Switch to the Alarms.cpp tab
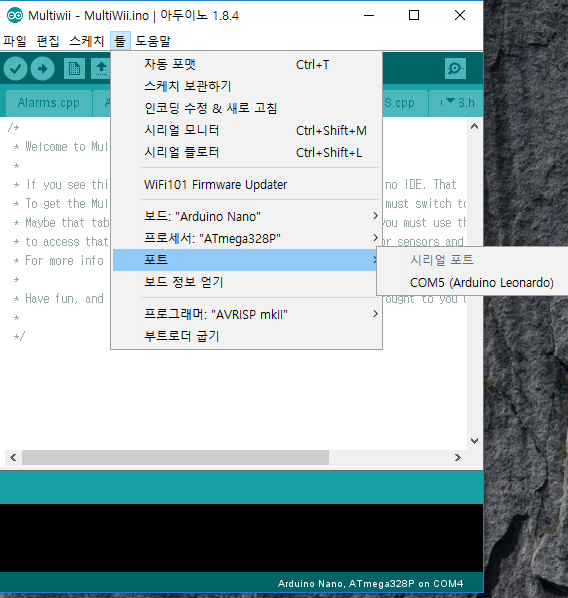 click(49, 103)
